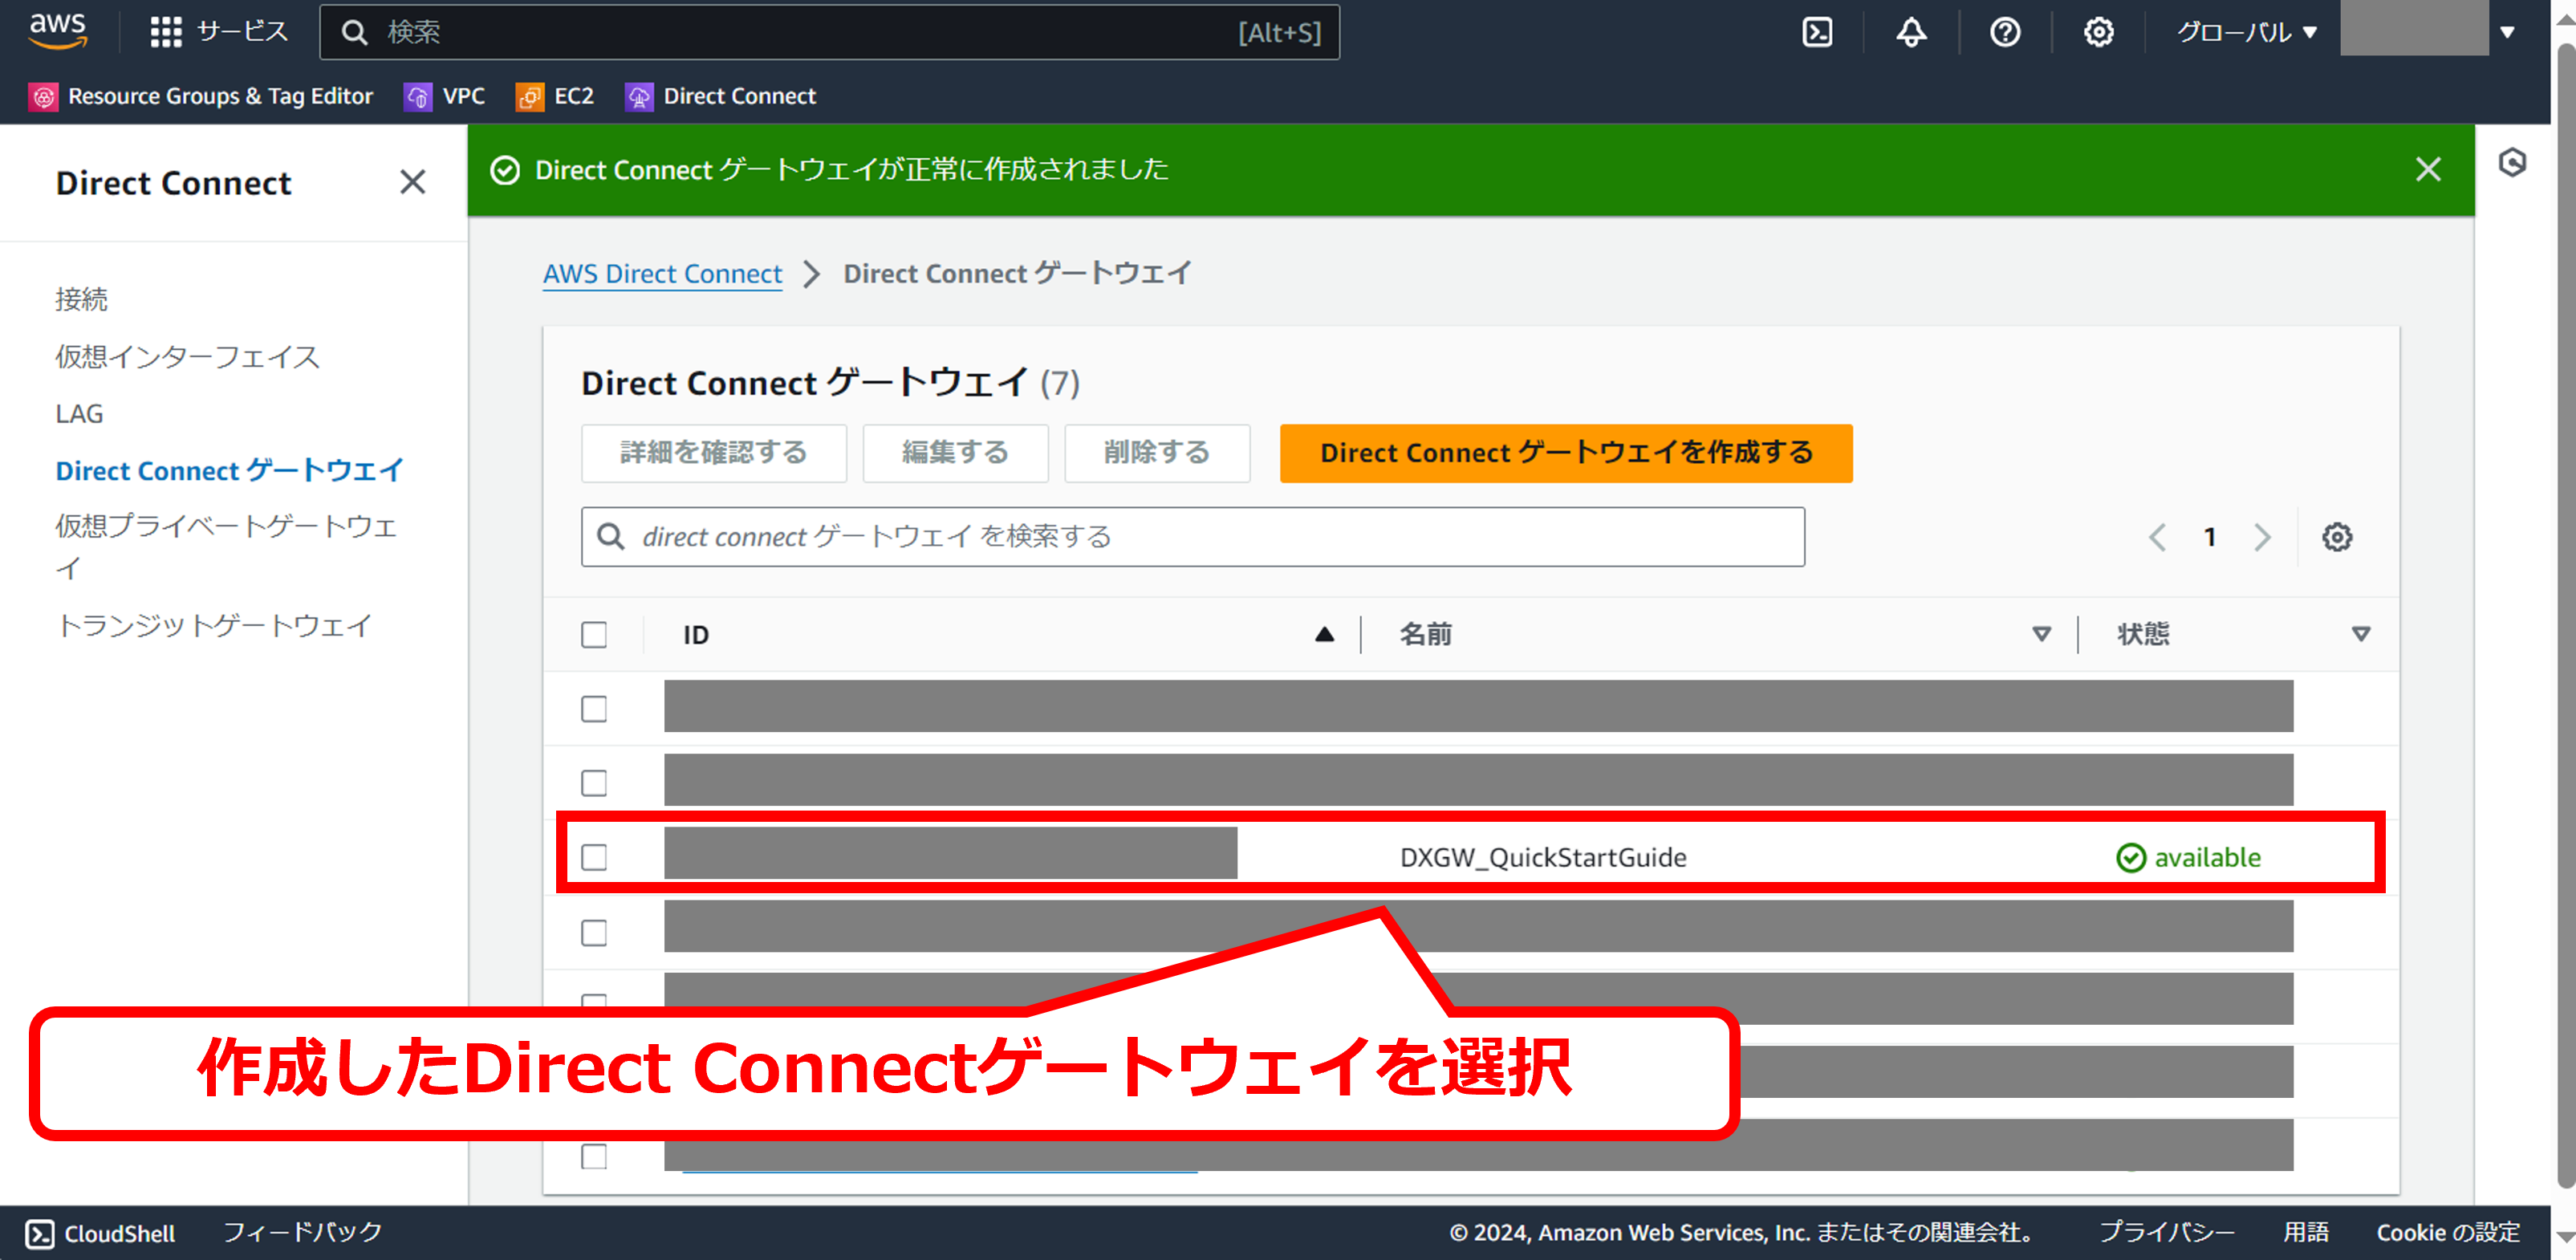Open VPC shortcut in favorites bar

(x=445, y=96)
